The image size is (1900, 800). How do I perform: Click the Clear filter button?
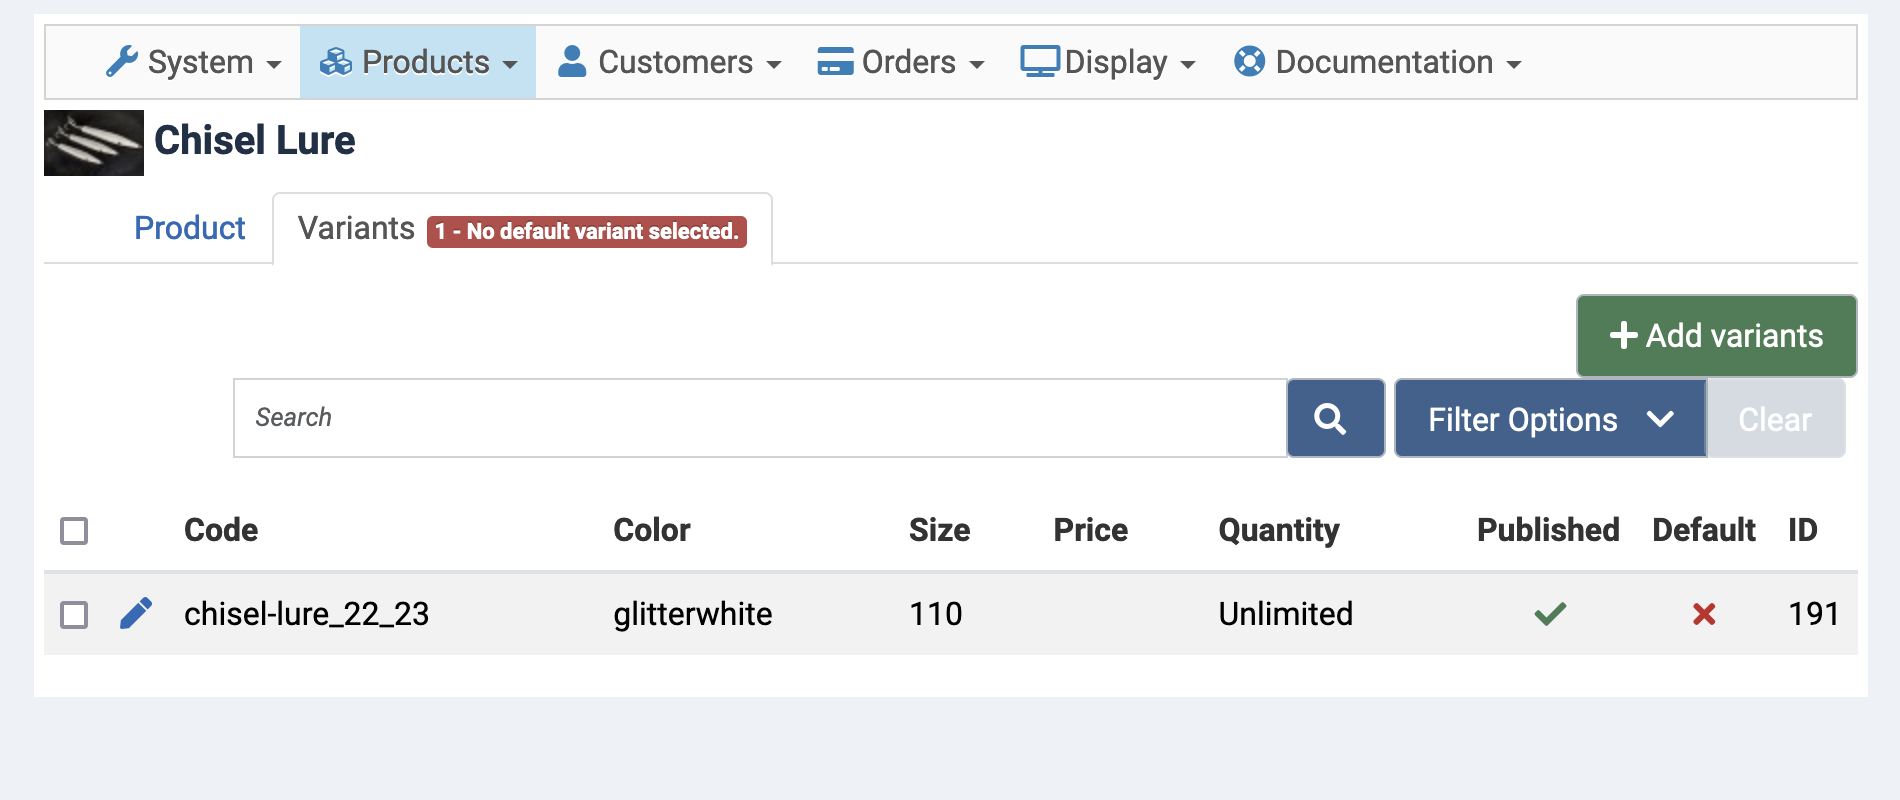tap(1775, 418)
